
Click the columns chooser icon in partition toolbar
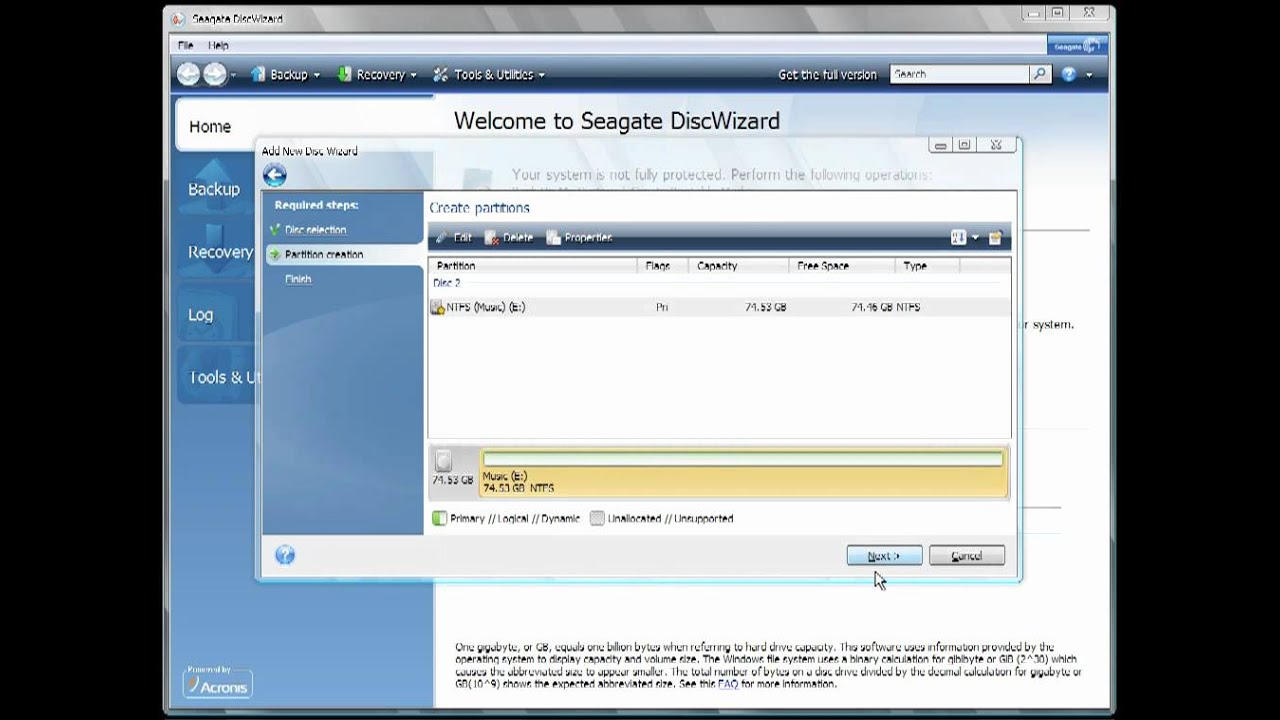pyautogui.click(x=995, y=238)
